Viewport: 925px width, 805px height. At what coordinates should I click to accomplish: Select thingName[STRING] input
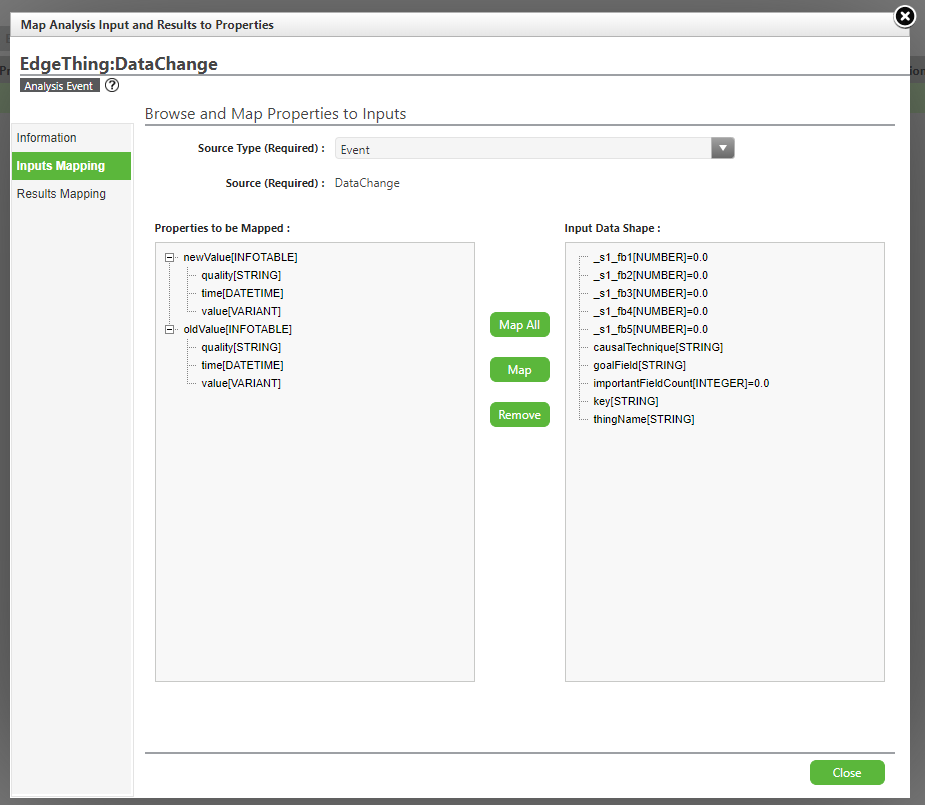(x=644, y=419)
